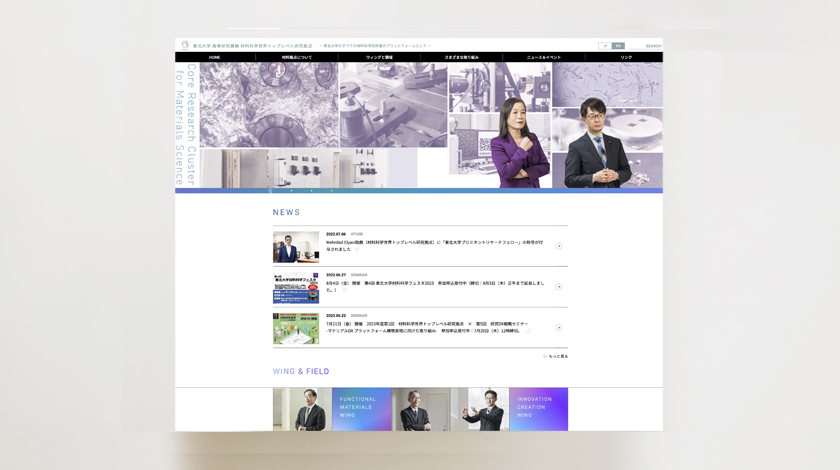Open the さまざまな取り組み menu item

pos(462,57)
